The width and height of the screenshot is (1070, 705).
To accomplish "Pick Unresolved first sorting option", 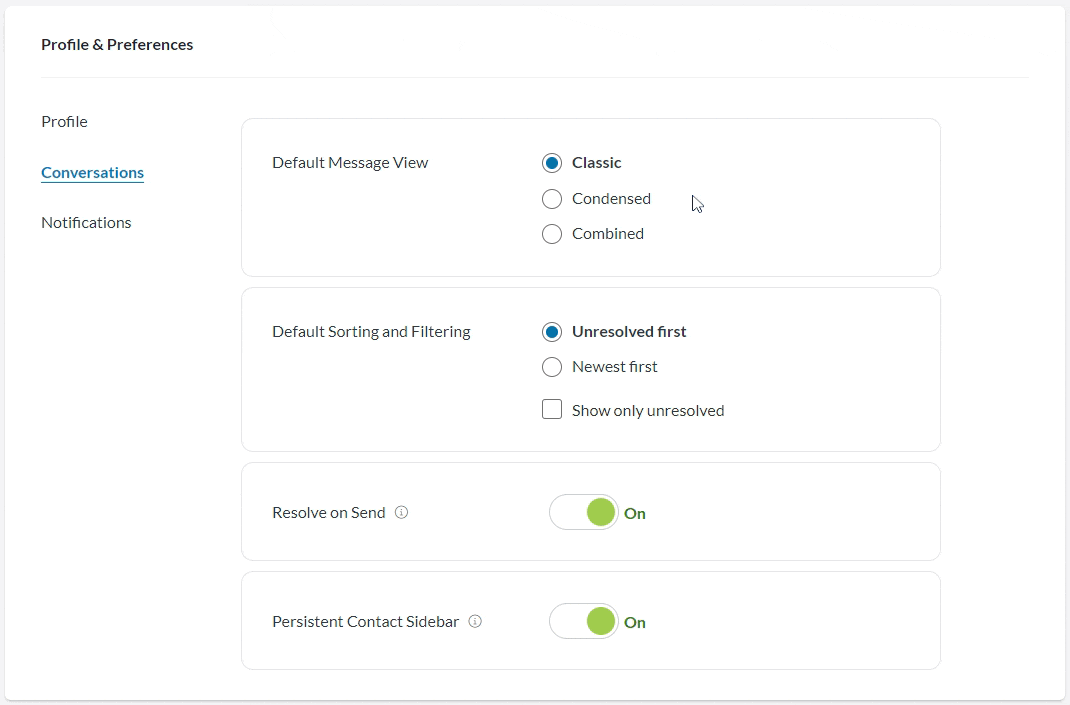I will click(x=552, y=331).
